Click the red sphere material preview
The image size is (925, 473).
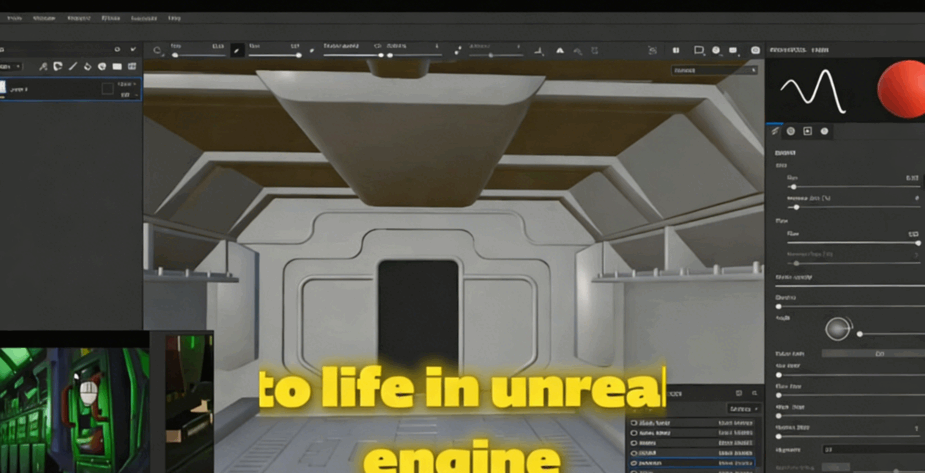point(901,88)
